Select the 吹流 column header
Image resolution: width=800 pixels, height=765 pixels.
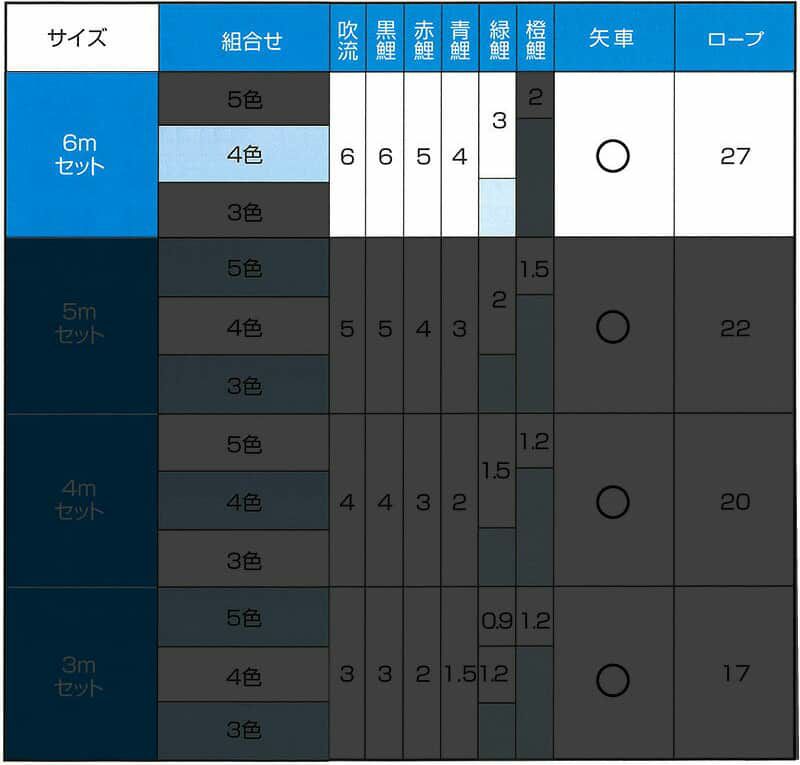pos(347,40)
